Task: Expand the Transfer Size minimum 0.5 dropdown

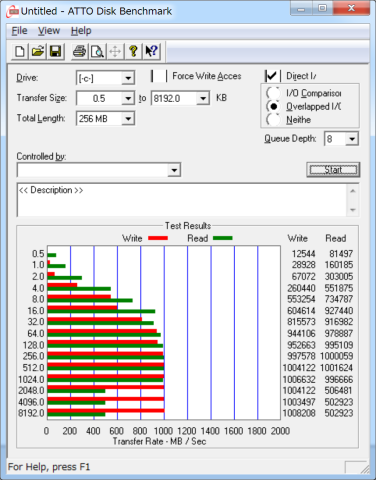Action: coord(128,99)
